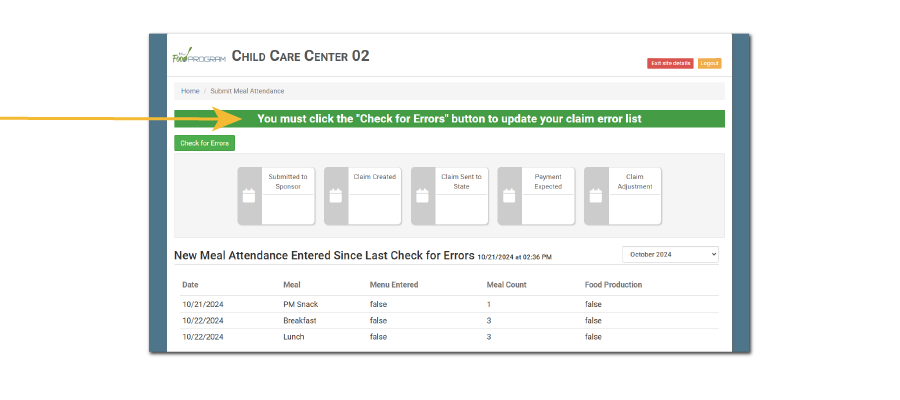
Task: Open meal count 1 for PM Snack
Action: pos(489,304)
